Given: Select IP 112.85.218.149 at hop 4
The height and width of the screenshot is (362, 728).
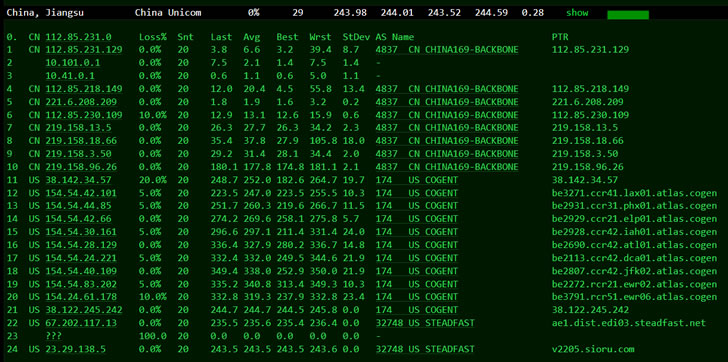Looking at the screenshot, I should 84,89.
